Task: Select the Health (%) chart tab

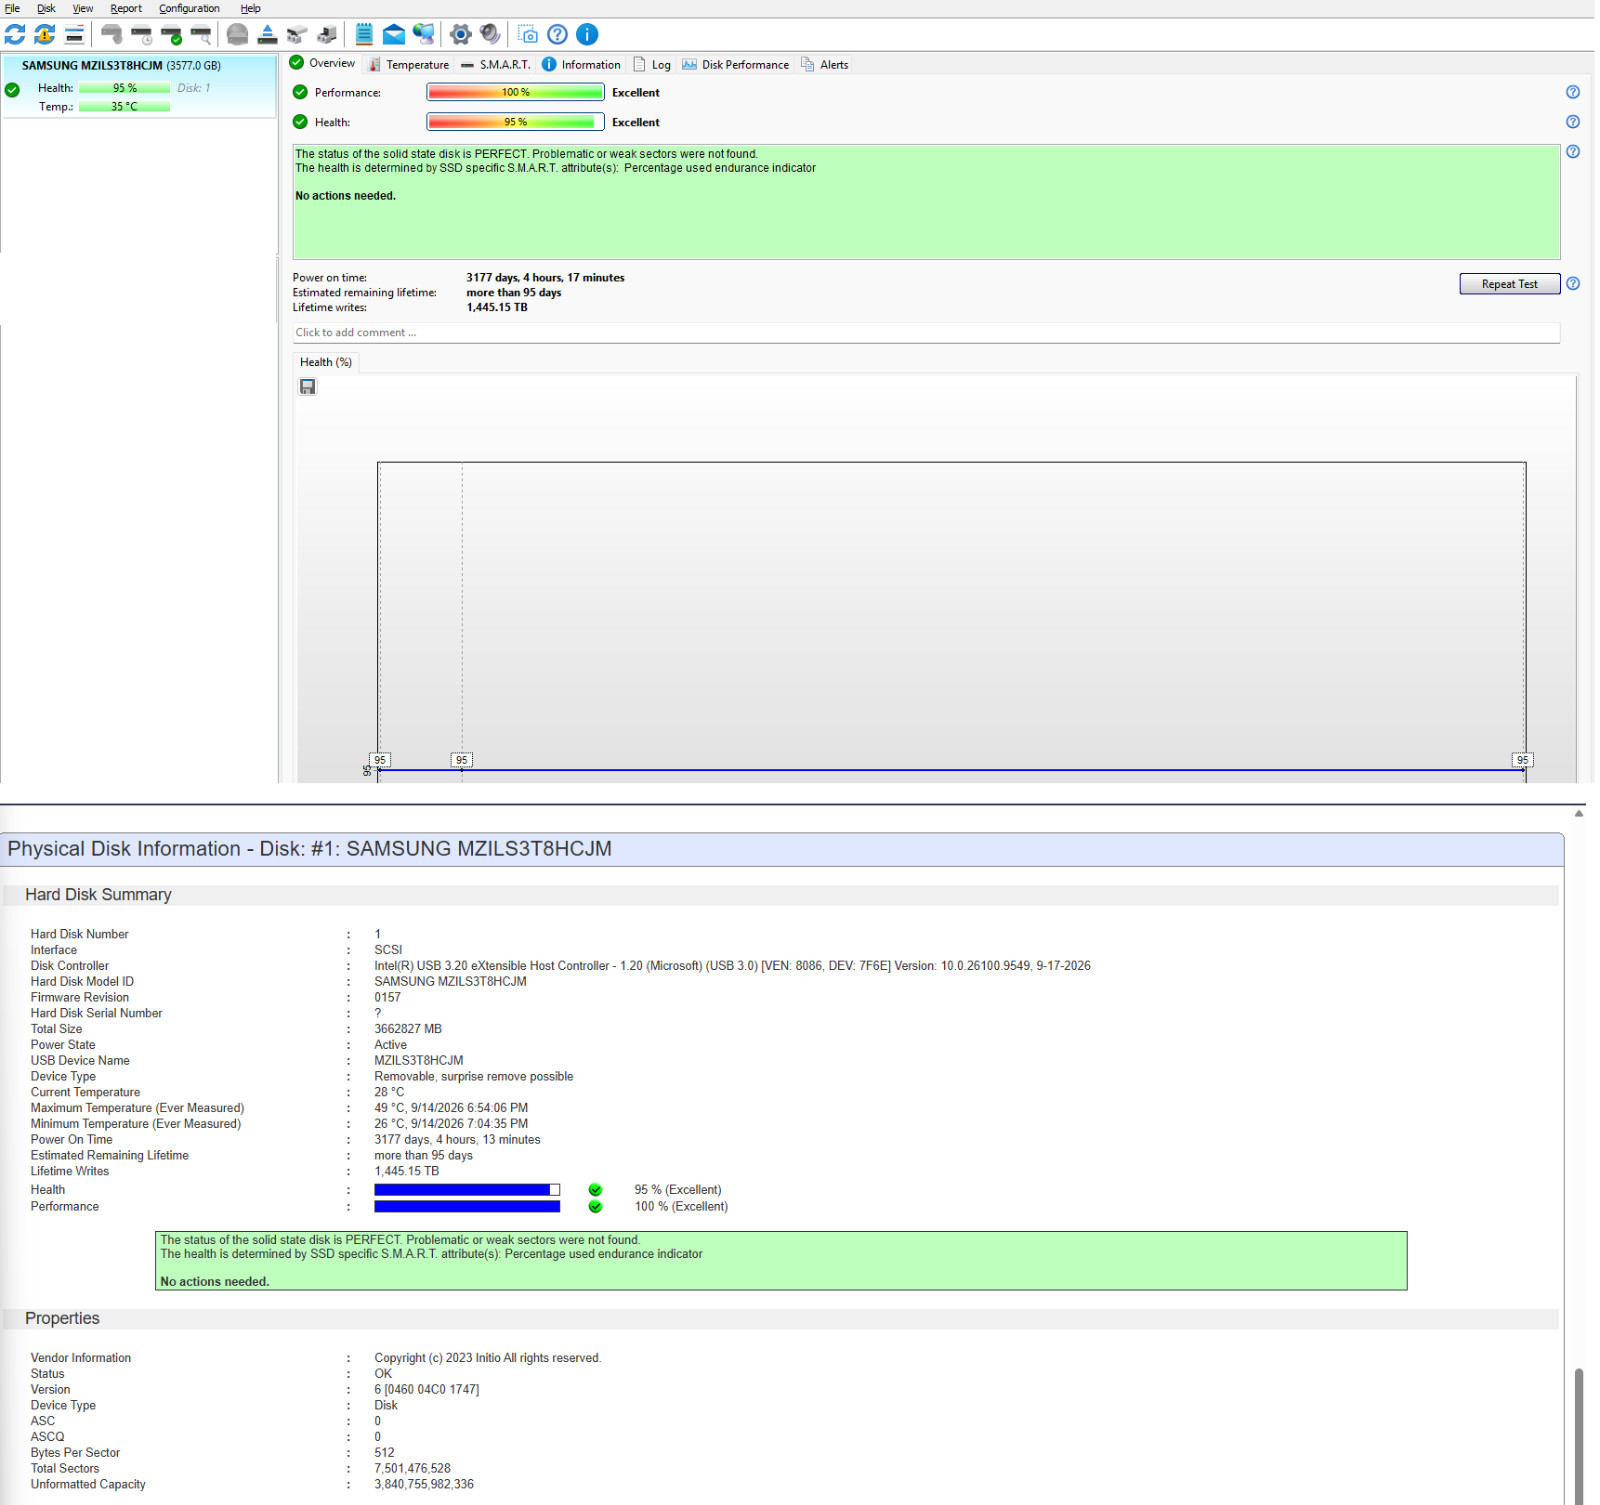Action: (x=326, y=362)
